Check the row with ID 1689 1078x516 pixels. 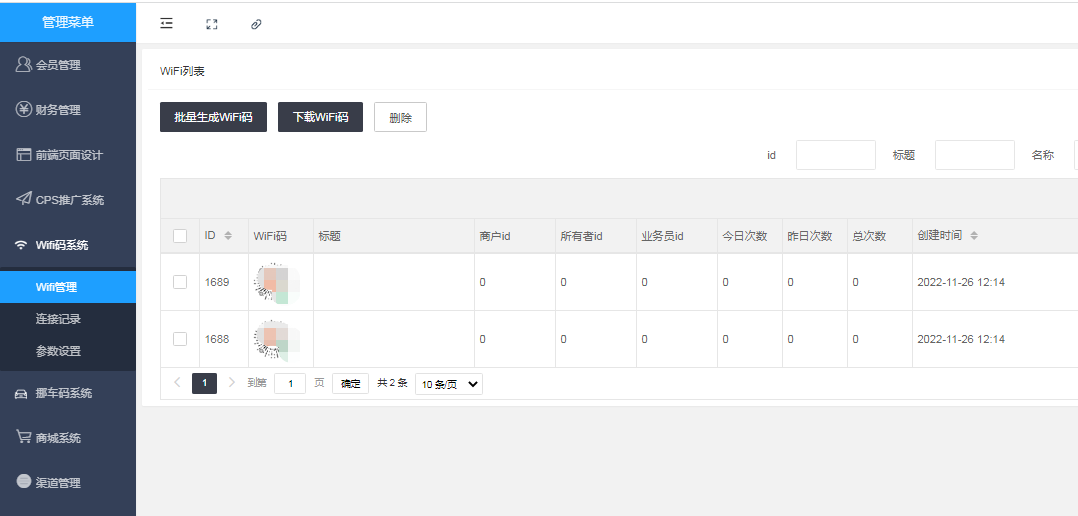tap(180, 282)
